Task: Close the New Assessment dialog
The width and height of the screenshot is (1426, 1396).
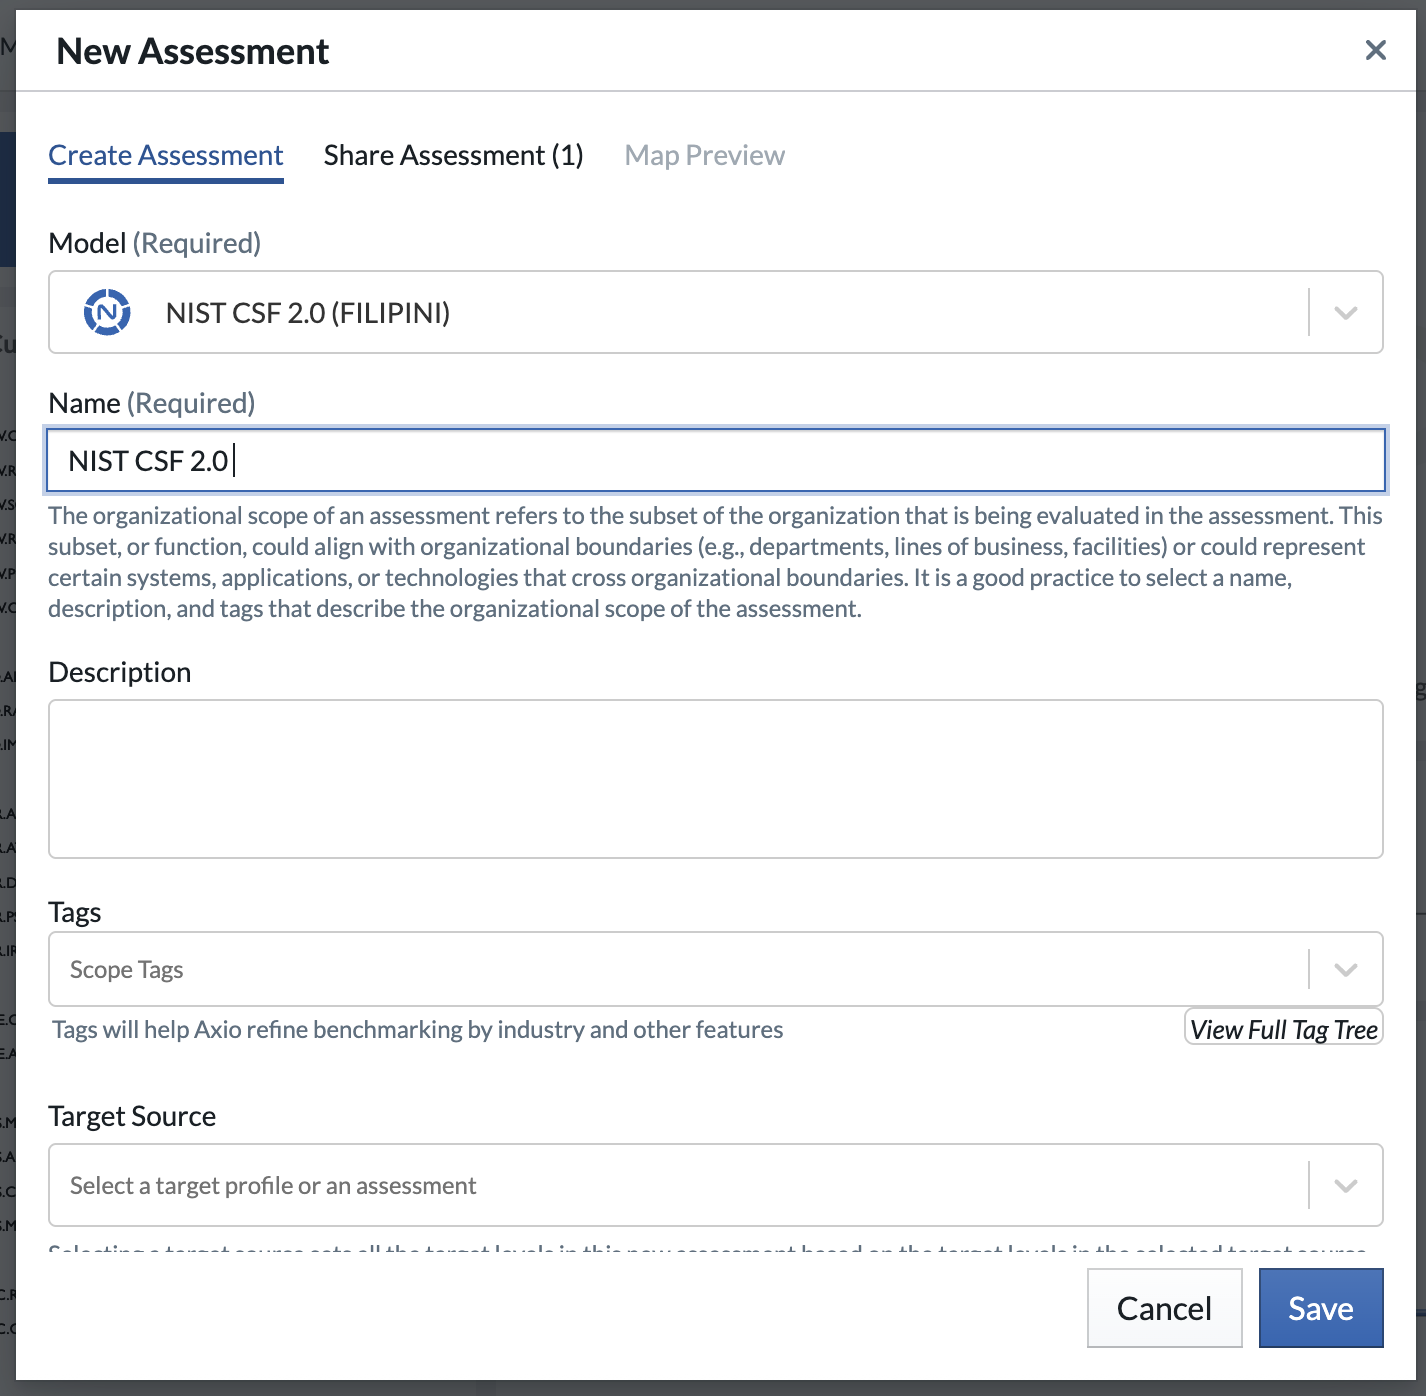Action: point(1375,50)
